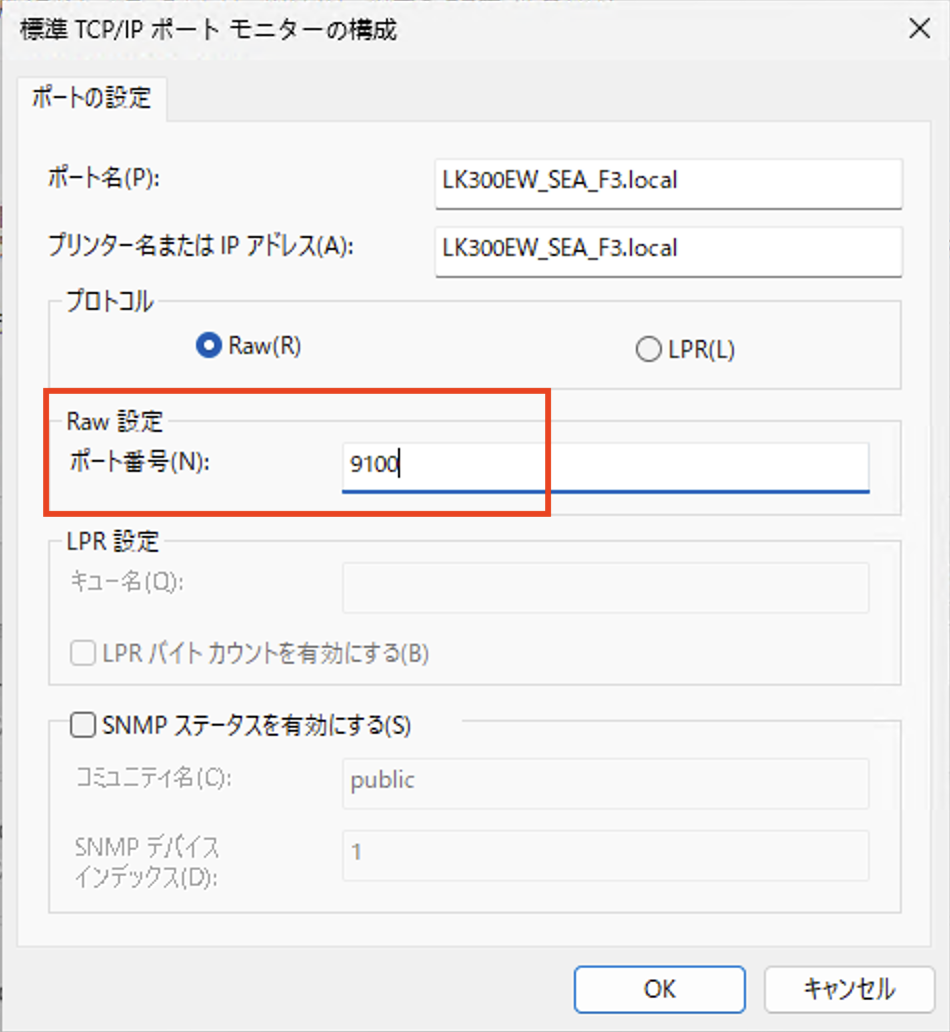Click the ポート名(P) label
950x1032 pixels.
click(x=104, y=178)
